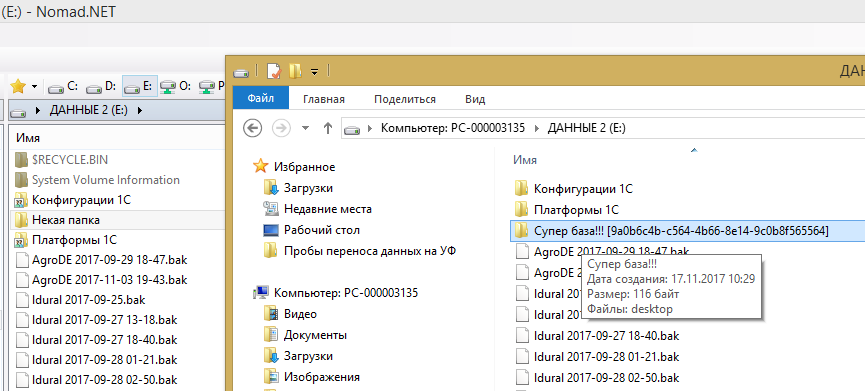Viewport: 865px width, 391px height.
Task: Open Документы under Компьютер
Action: 316,335
